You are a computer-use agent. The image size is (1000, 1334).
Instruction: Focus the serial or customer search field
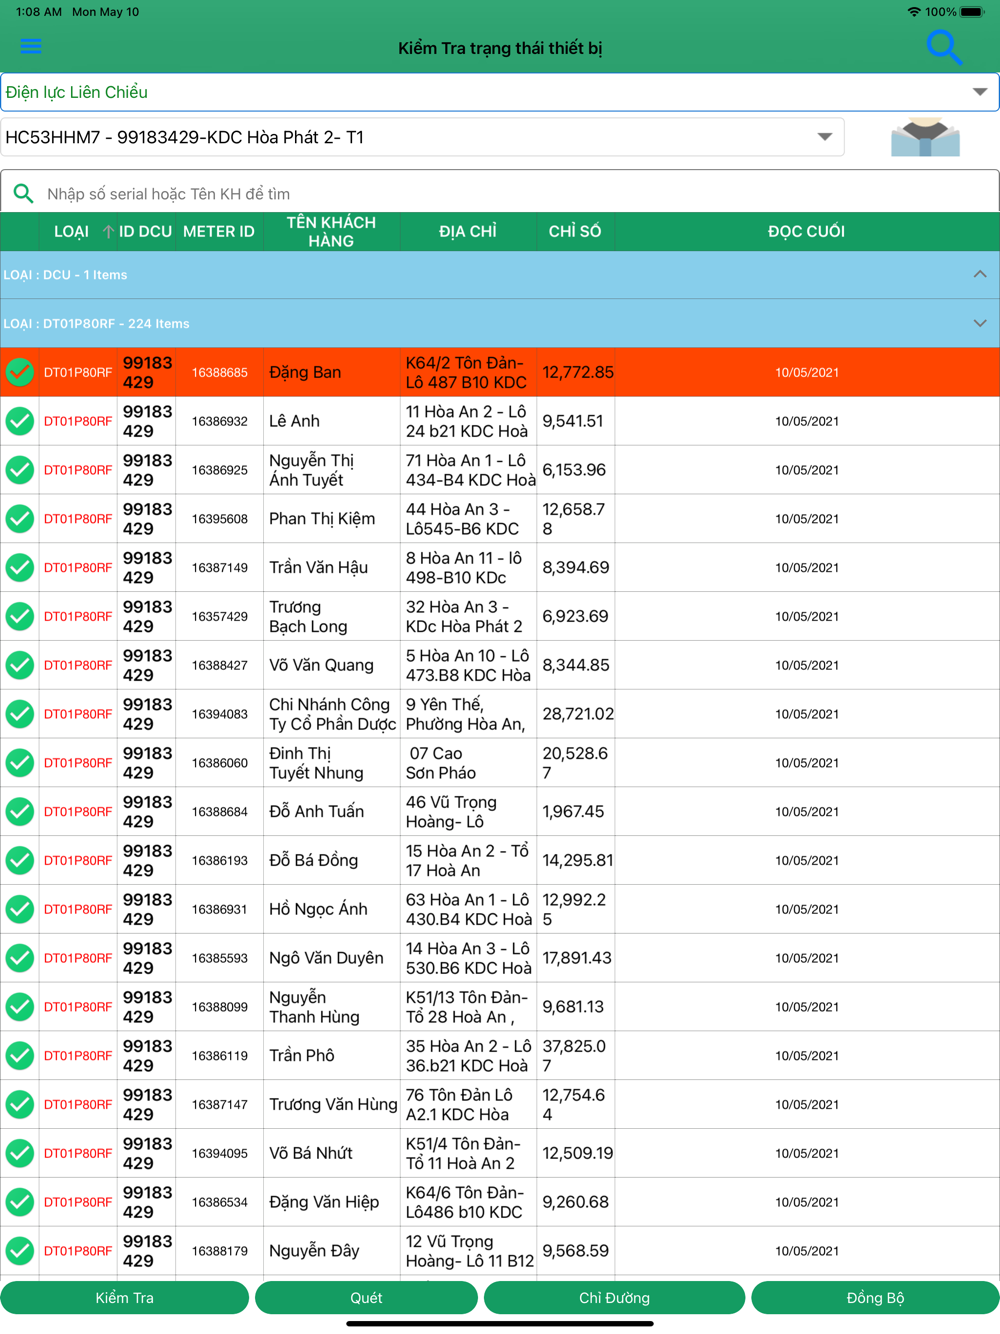click(x=500, y=193)
